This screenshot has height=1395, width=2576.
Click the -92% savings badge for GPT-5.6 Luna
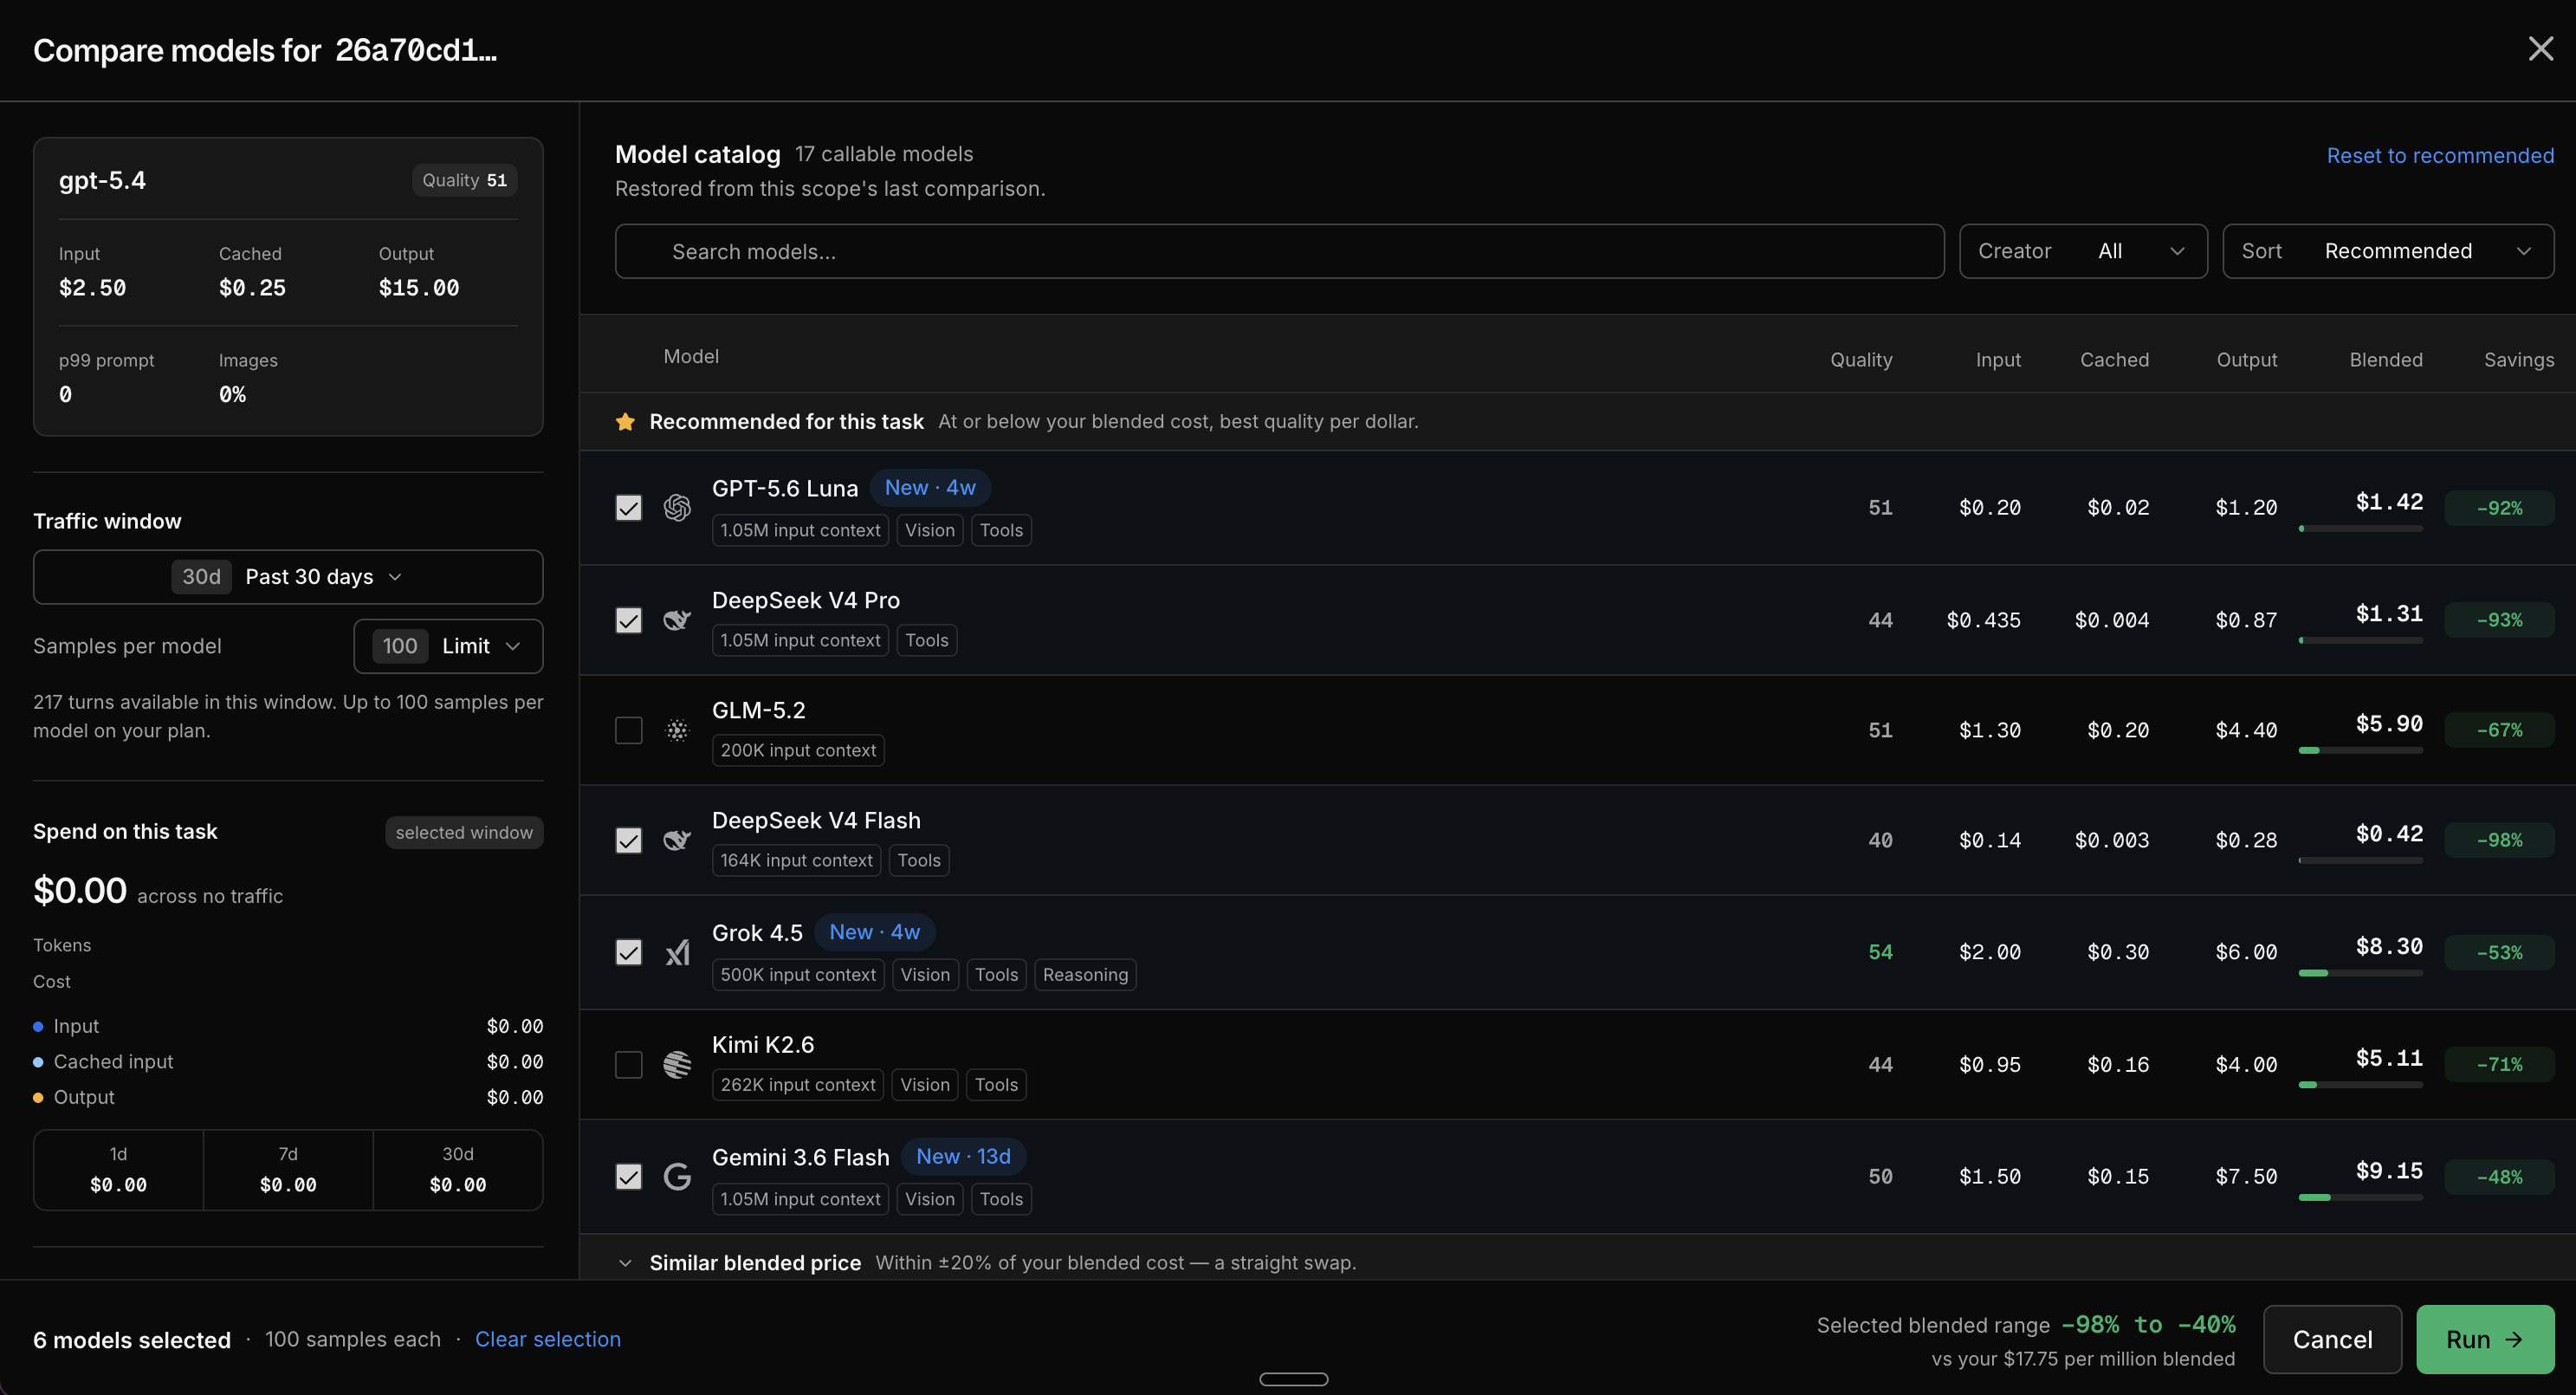tap(2499, 508)
